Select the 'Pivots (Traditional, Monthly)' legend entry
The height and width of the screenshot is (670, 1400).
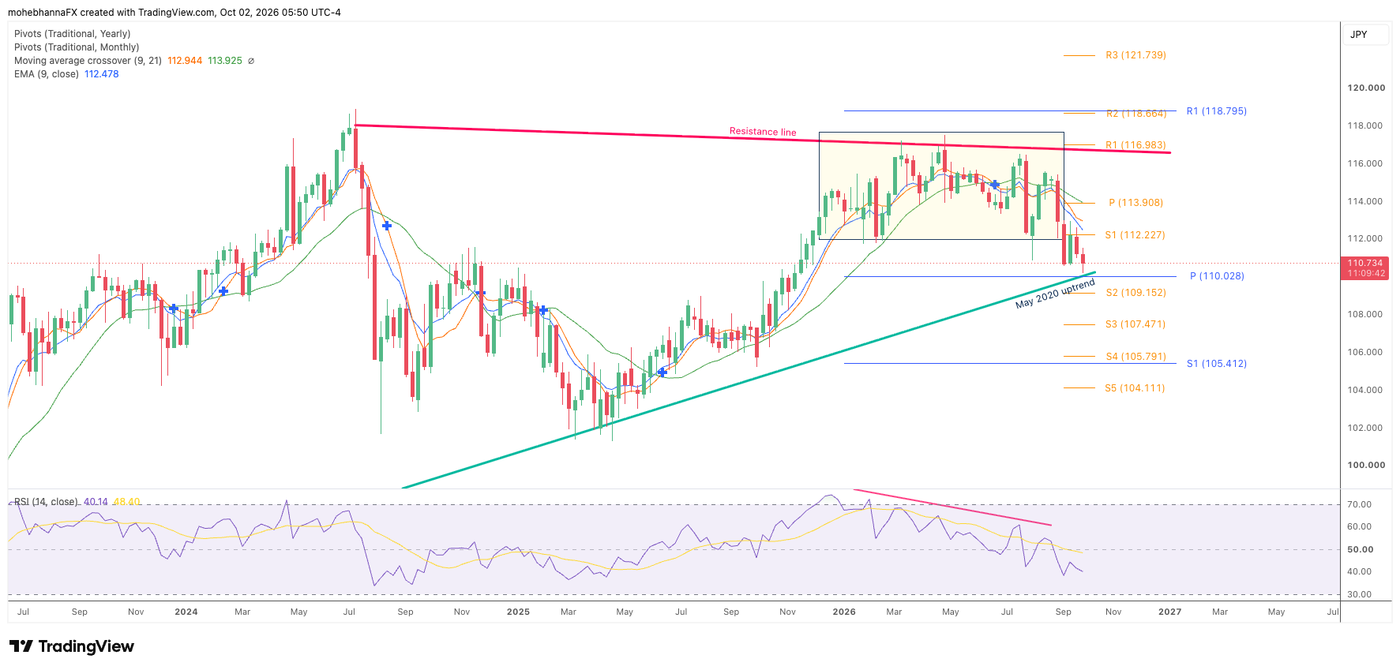pos(77,47)
